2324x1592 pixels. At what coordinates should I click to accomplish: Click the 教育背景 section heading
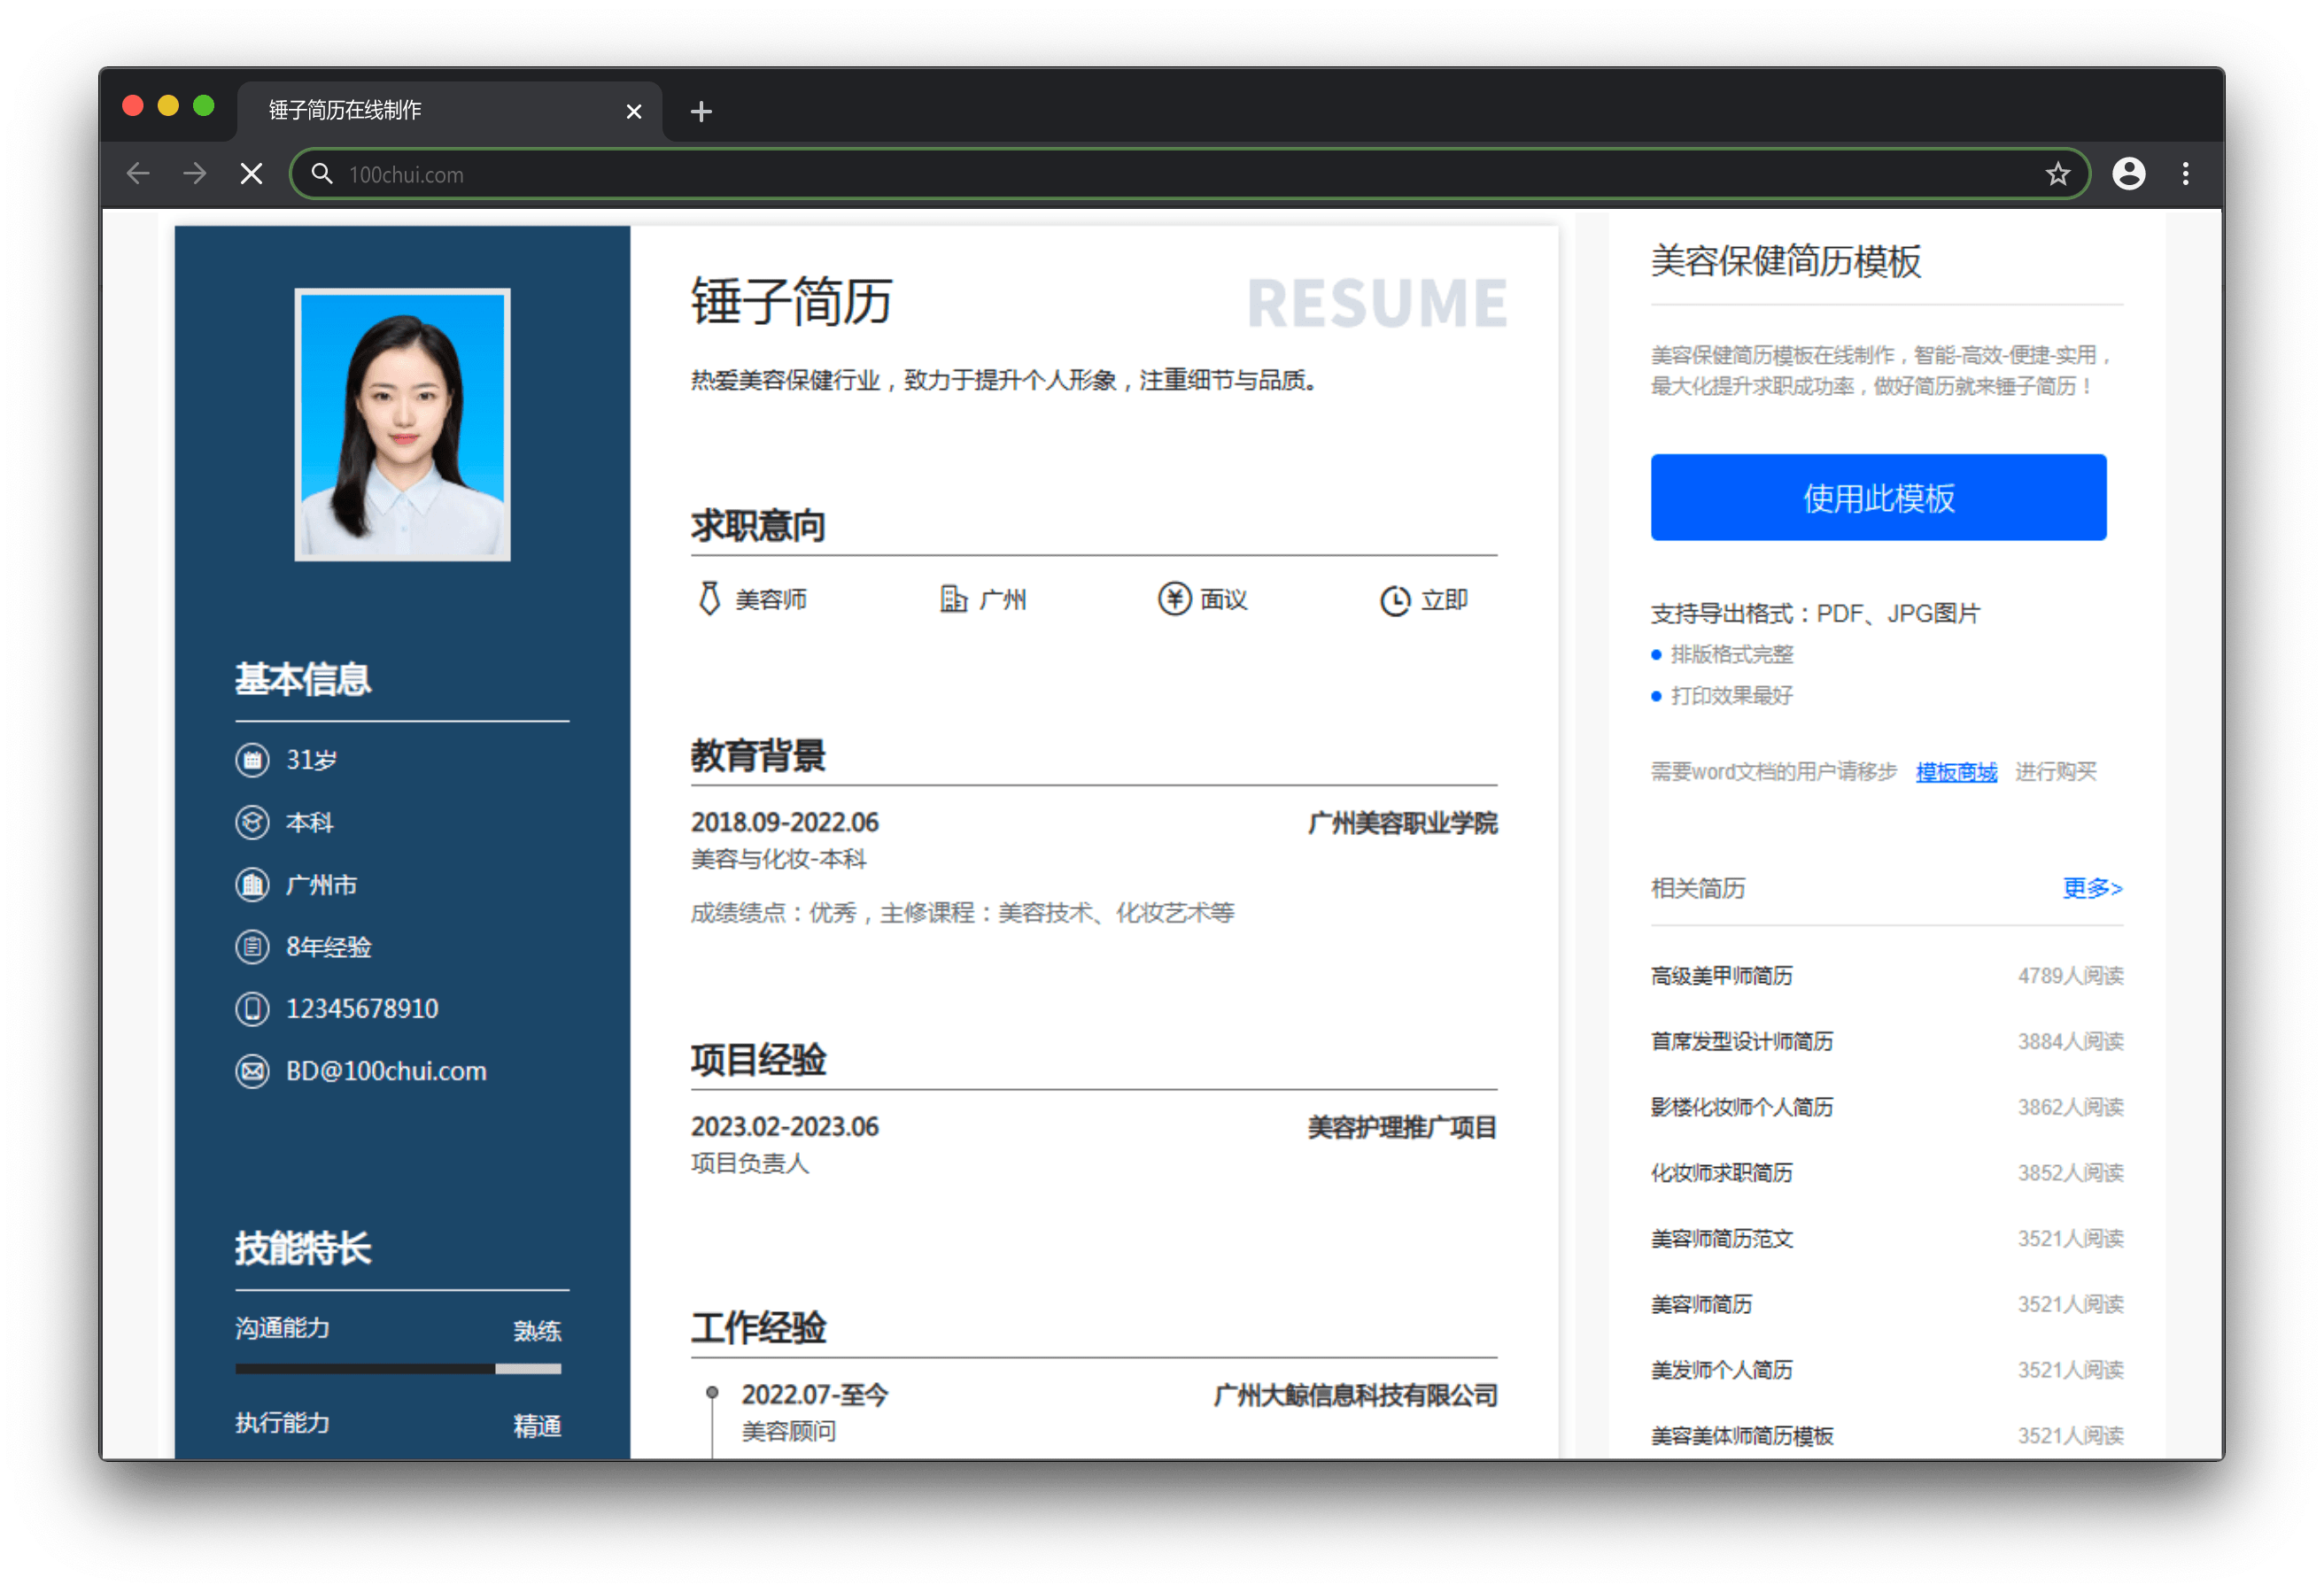pyautogui.click(x=758, y=756)
